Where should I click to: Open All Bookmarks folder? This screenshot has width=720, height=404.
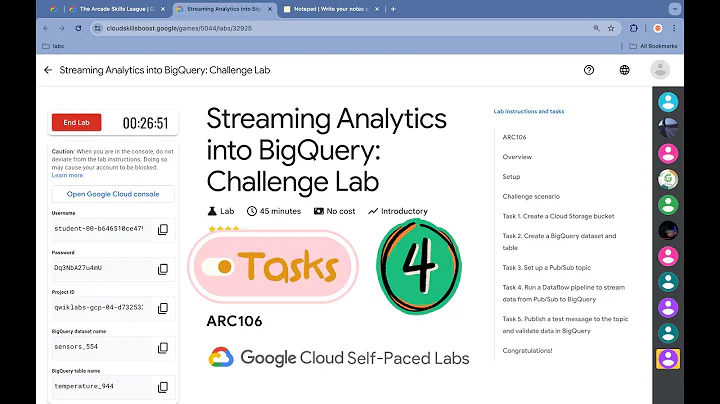653,46
